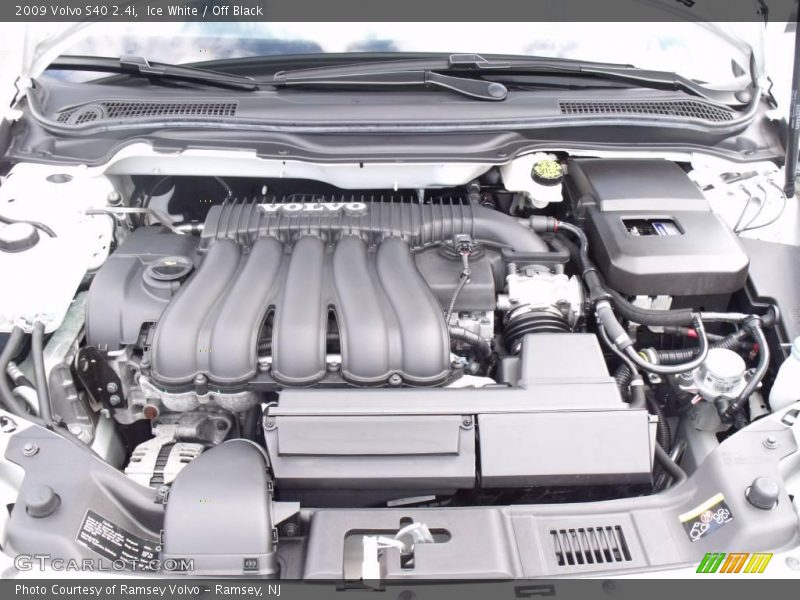
Task: Click the "2009 Volvo S40 2.4i" title text
Action: pos(76,11)
